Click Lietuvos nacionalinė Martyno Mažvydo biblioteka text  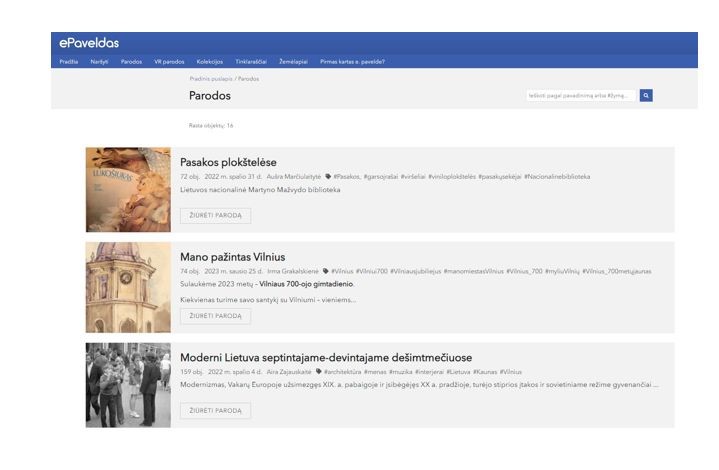click(x=260, y=190)
